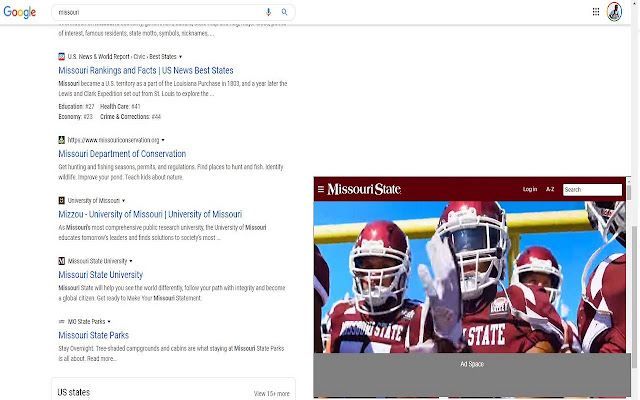This screenshot has height=400, width=640.
Task: Click A-Z on Missouri State preview
Action: pos(550,189)
